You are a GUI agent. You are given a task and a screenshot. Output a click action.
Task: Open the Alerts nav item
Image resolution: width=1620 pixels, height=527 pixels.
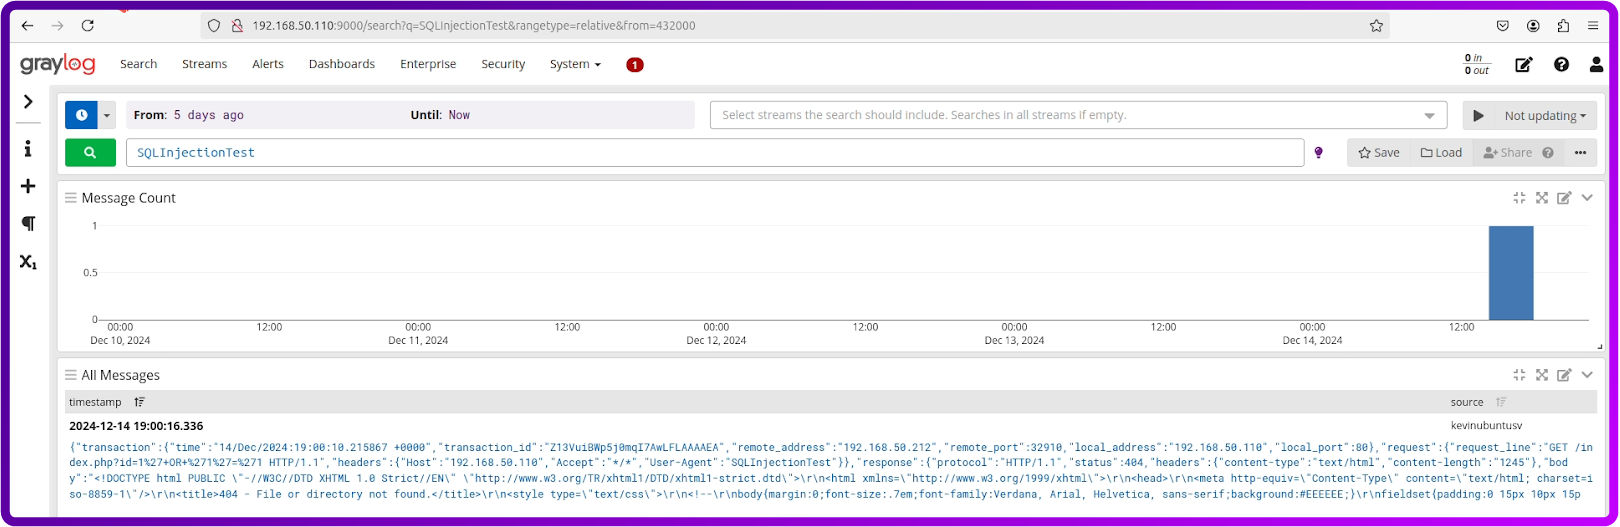click(x=267, y=64)
